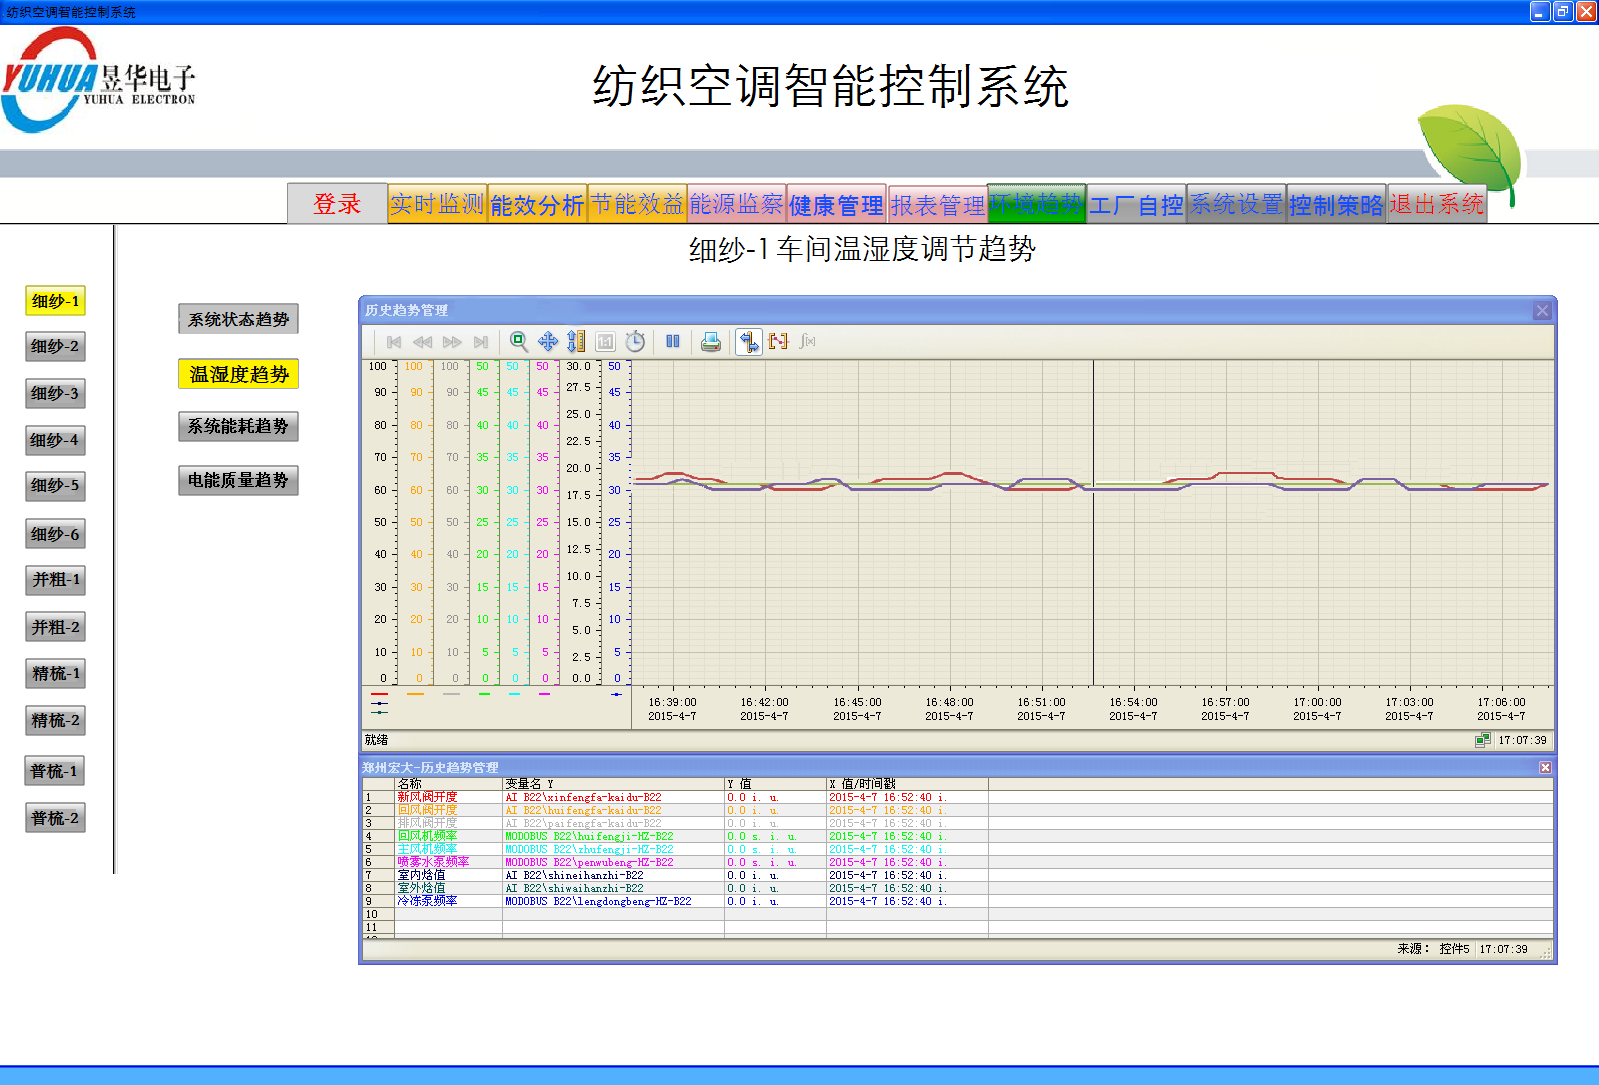Select workshop 普梳-2
The height and width of the screenshot is (1085, 1599).
(55, 818)
